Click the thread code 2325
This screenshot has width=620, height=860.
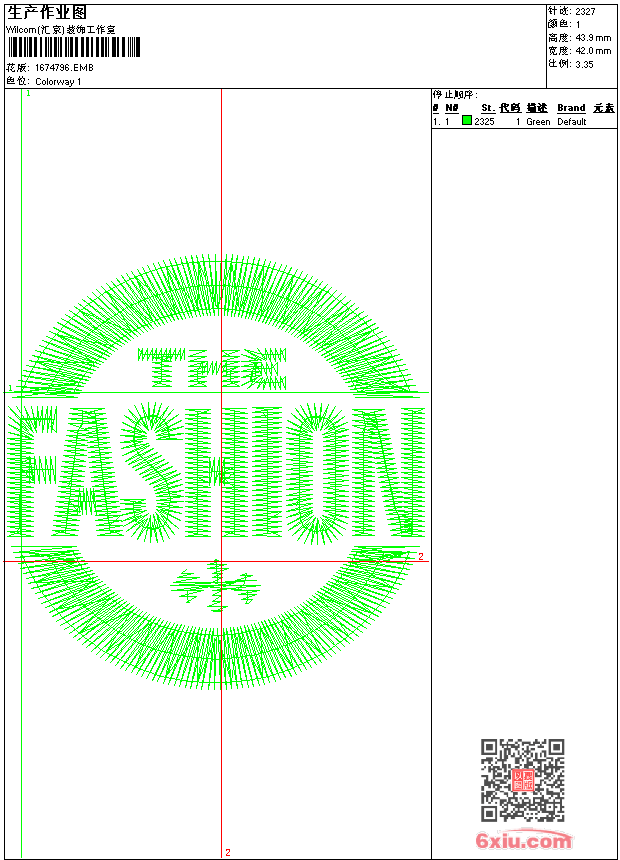484,122
